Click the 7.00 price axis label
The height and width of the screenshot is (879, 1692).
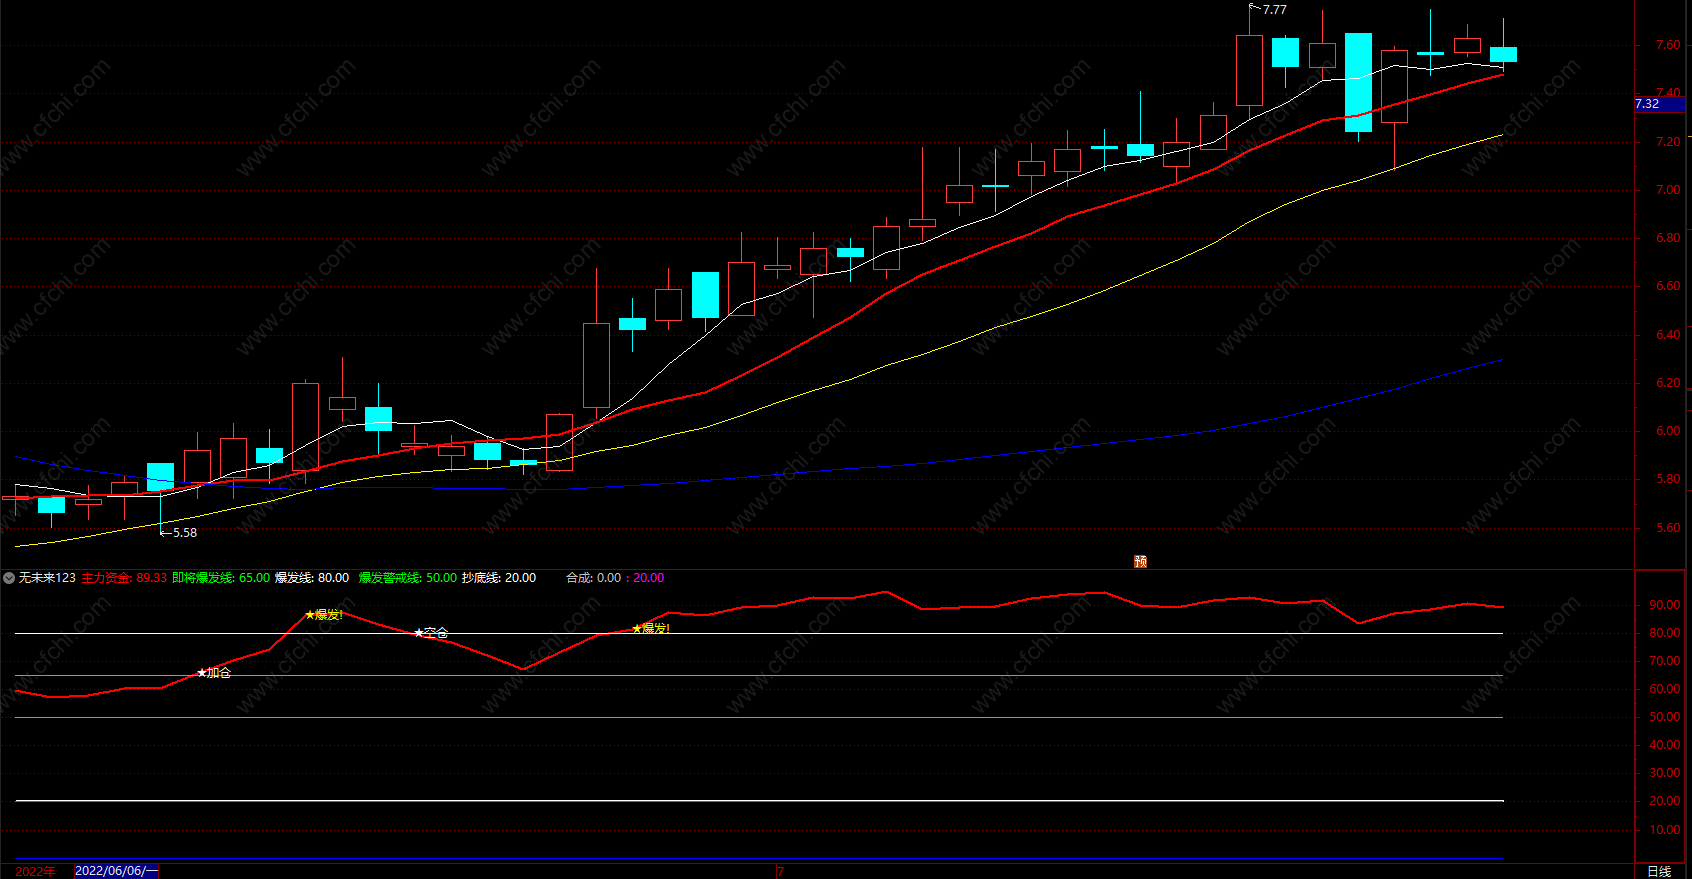point(1668,190)
